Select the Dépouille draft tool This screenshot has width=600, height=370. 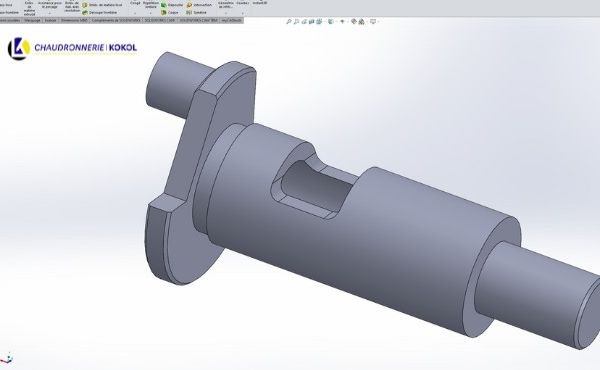pos(172,5)
